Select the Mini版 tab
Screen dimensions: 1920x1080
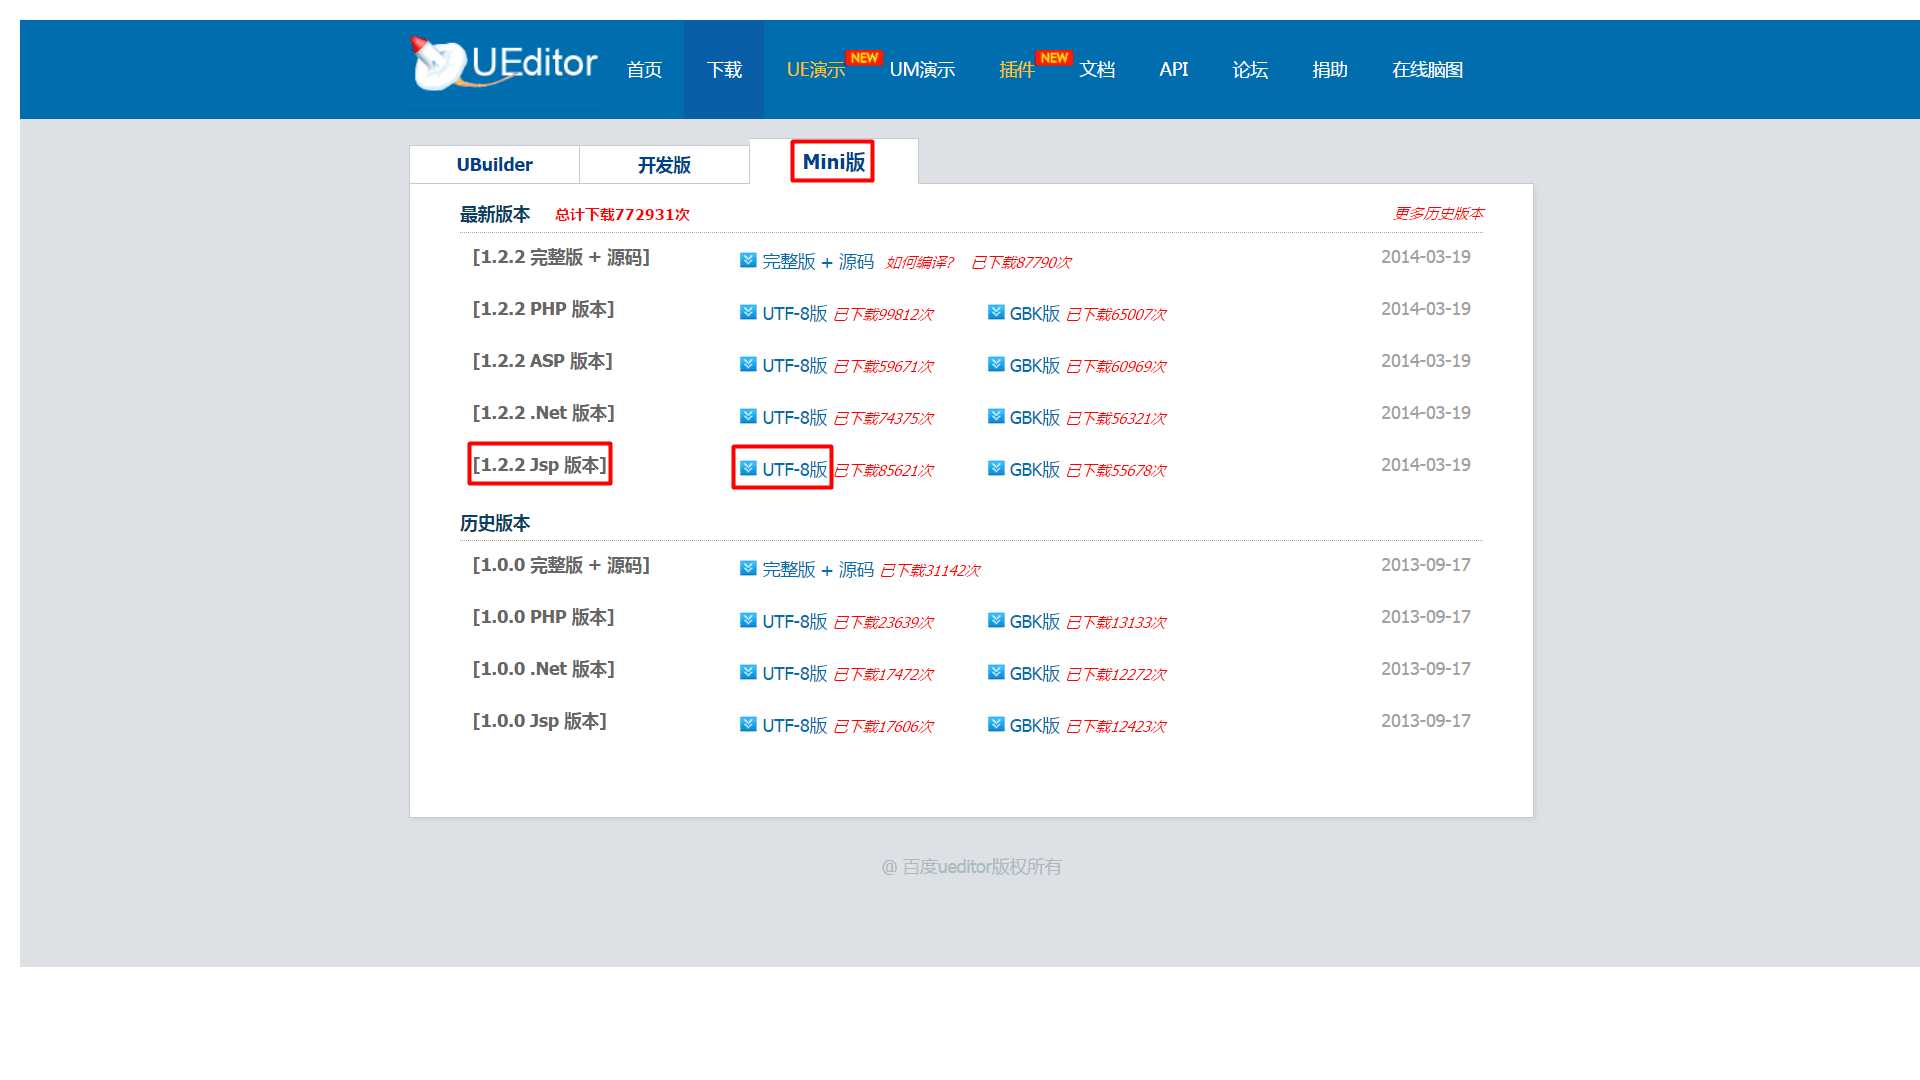coord(833,162)
